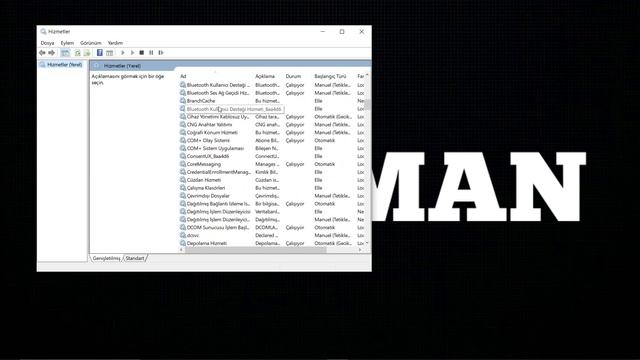640x360 pixels.
Task: Click the ConnectU... description of ConsentUX
Action: [267, 156]
